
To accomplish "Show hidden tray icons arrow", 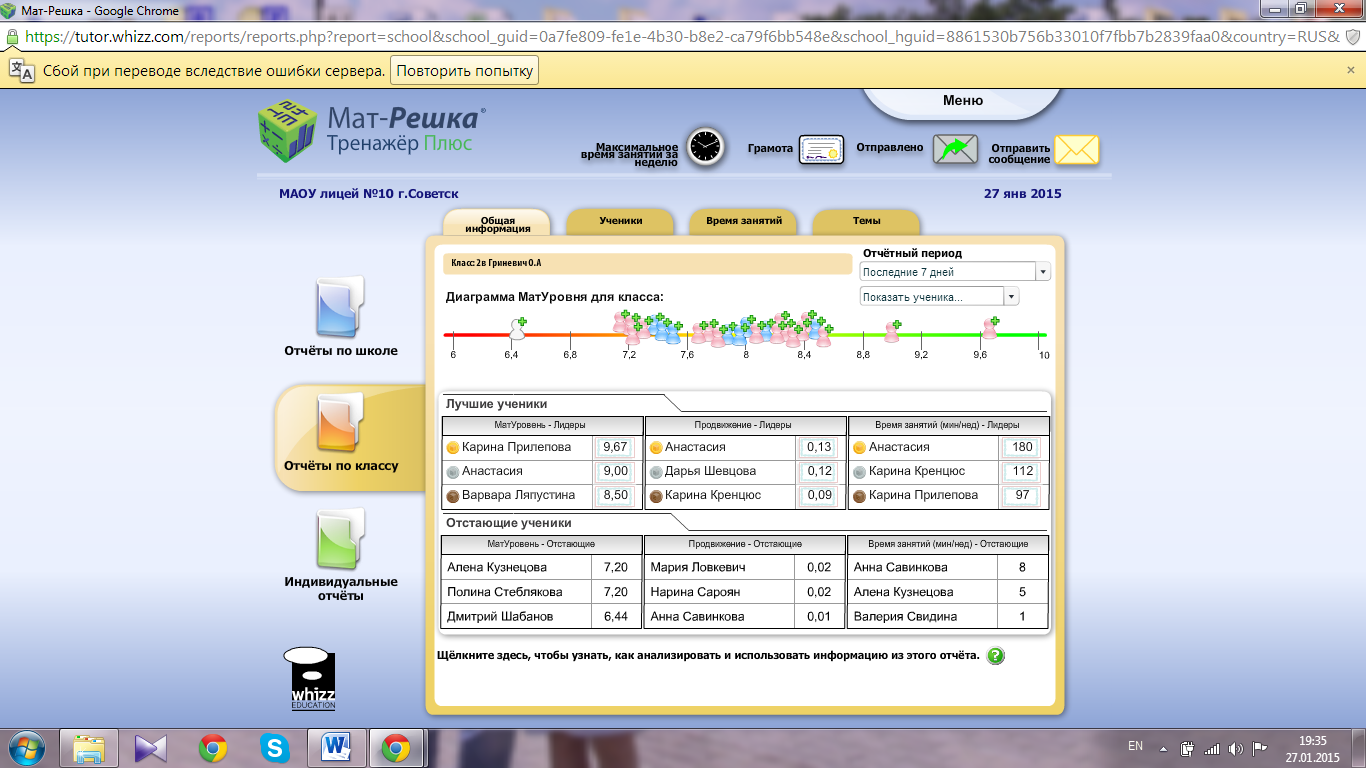I will (x=1163, y=748).
